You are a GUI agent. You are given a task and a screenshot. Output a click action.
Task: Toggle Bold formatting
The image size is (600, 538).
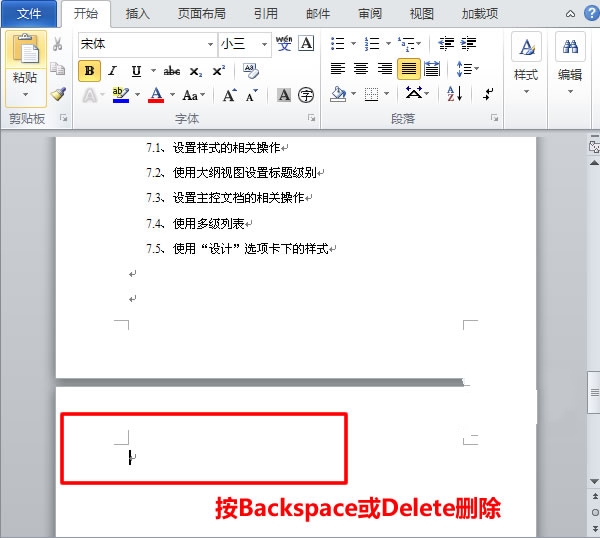tap(90, 71)
